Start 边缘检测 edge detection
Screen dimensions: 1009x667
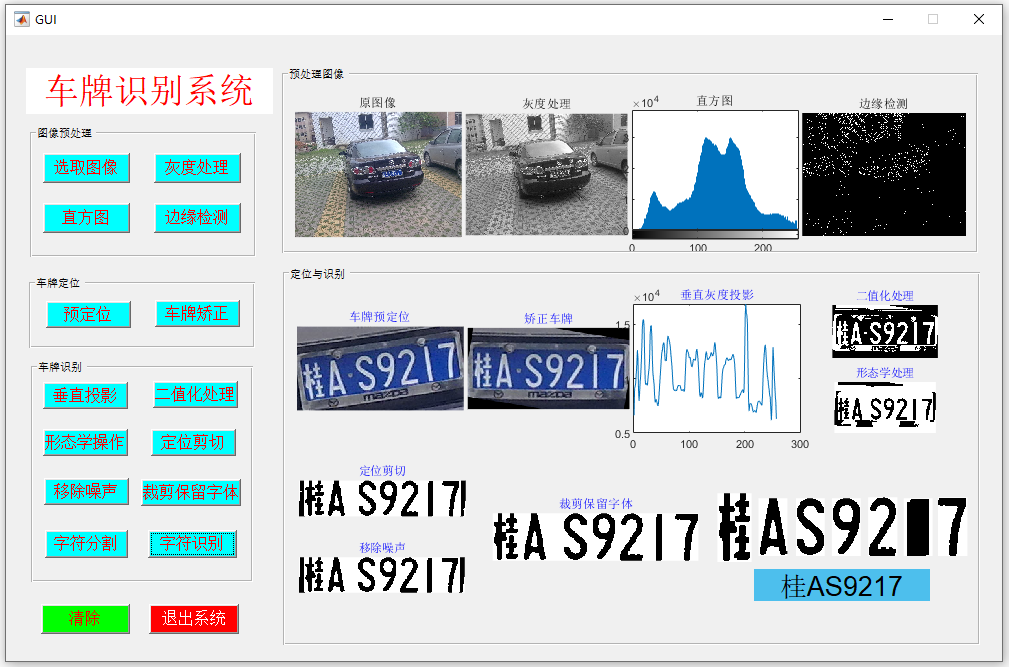(197, 217)
